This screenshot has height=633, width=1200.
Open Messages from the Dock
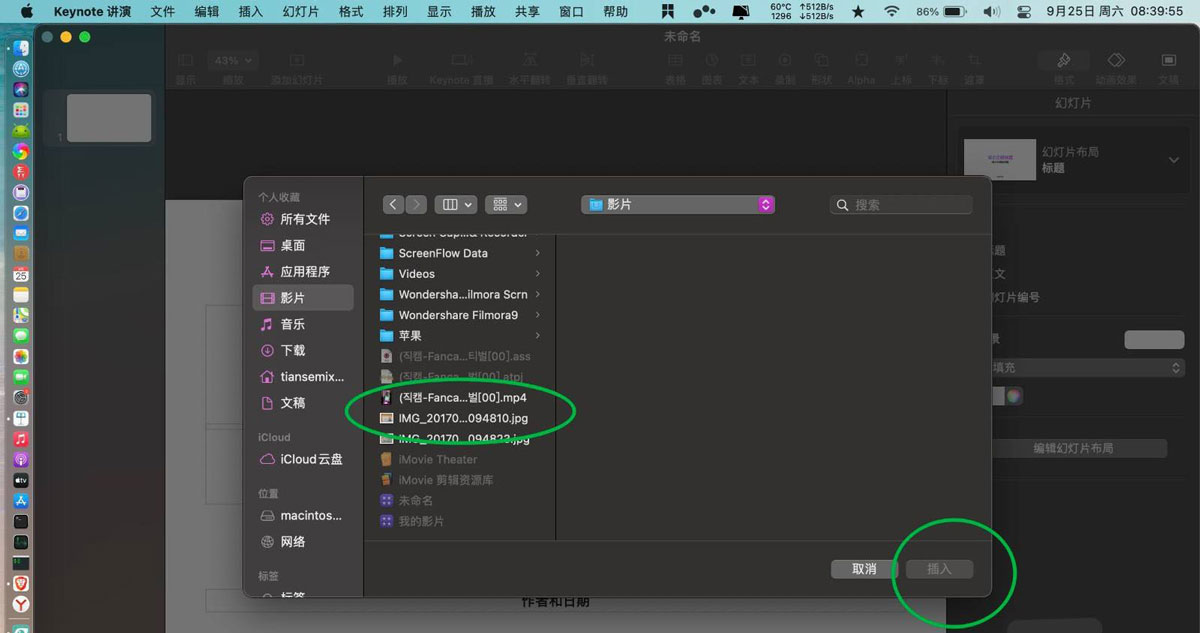(x=21, y=336)
